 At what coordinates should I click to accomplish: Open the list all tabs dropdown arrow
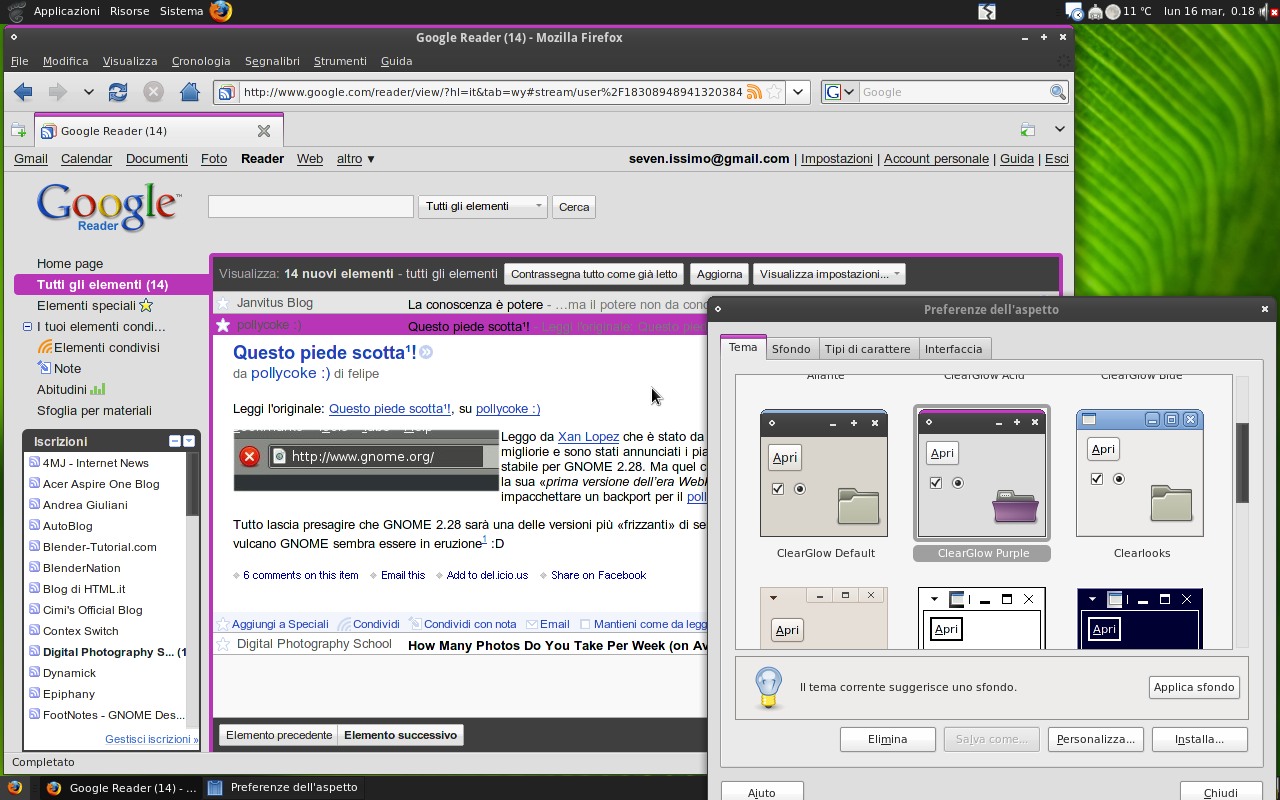(1059, 129)
